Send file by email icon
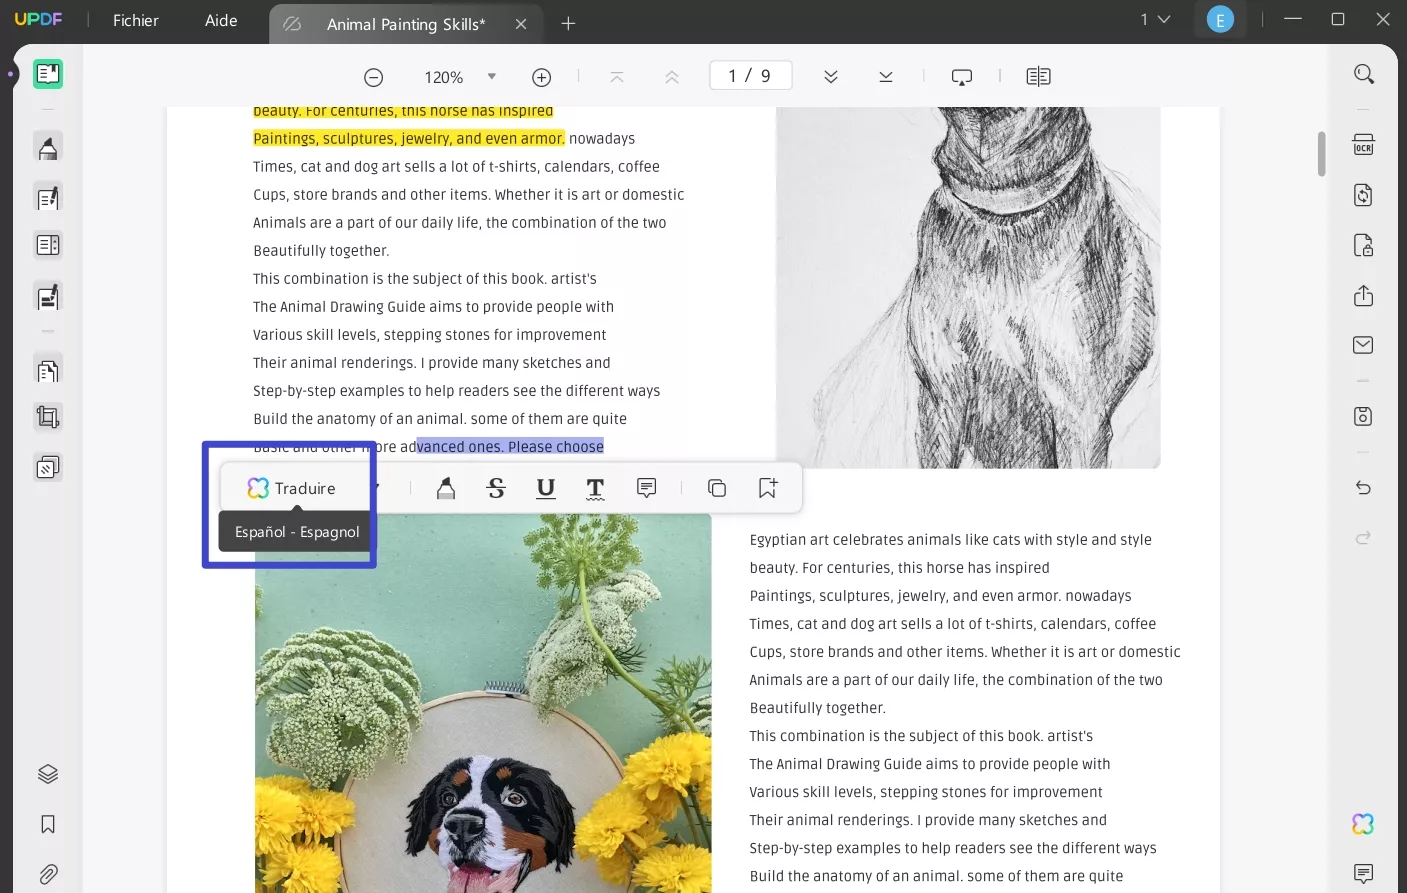The width and height of the screenshot is (1407, 893). pos(1363,345)
